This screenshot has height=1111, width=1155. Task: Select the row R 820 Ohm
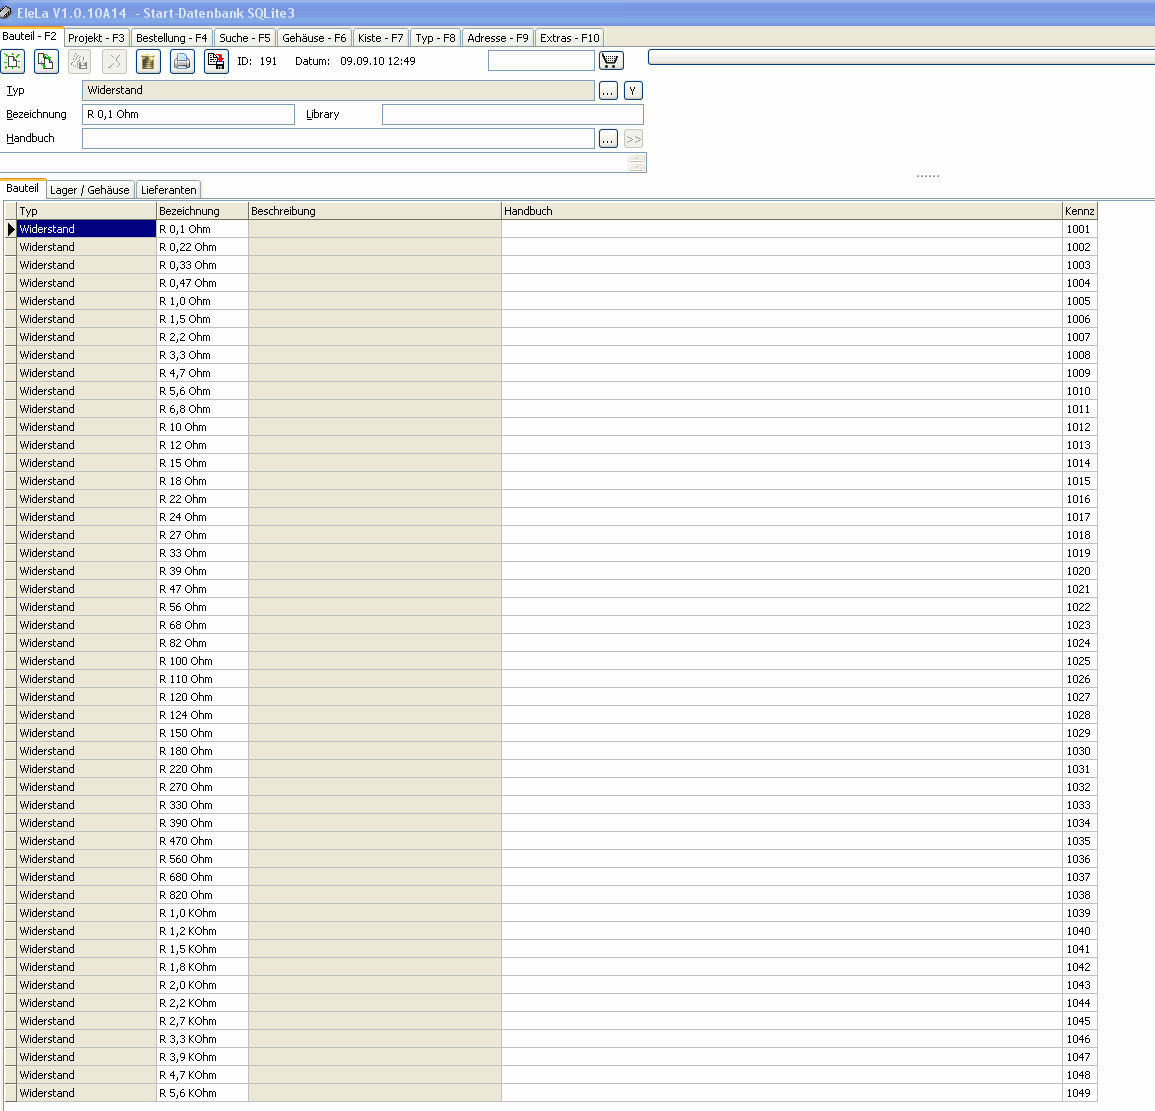coord(551,895)
